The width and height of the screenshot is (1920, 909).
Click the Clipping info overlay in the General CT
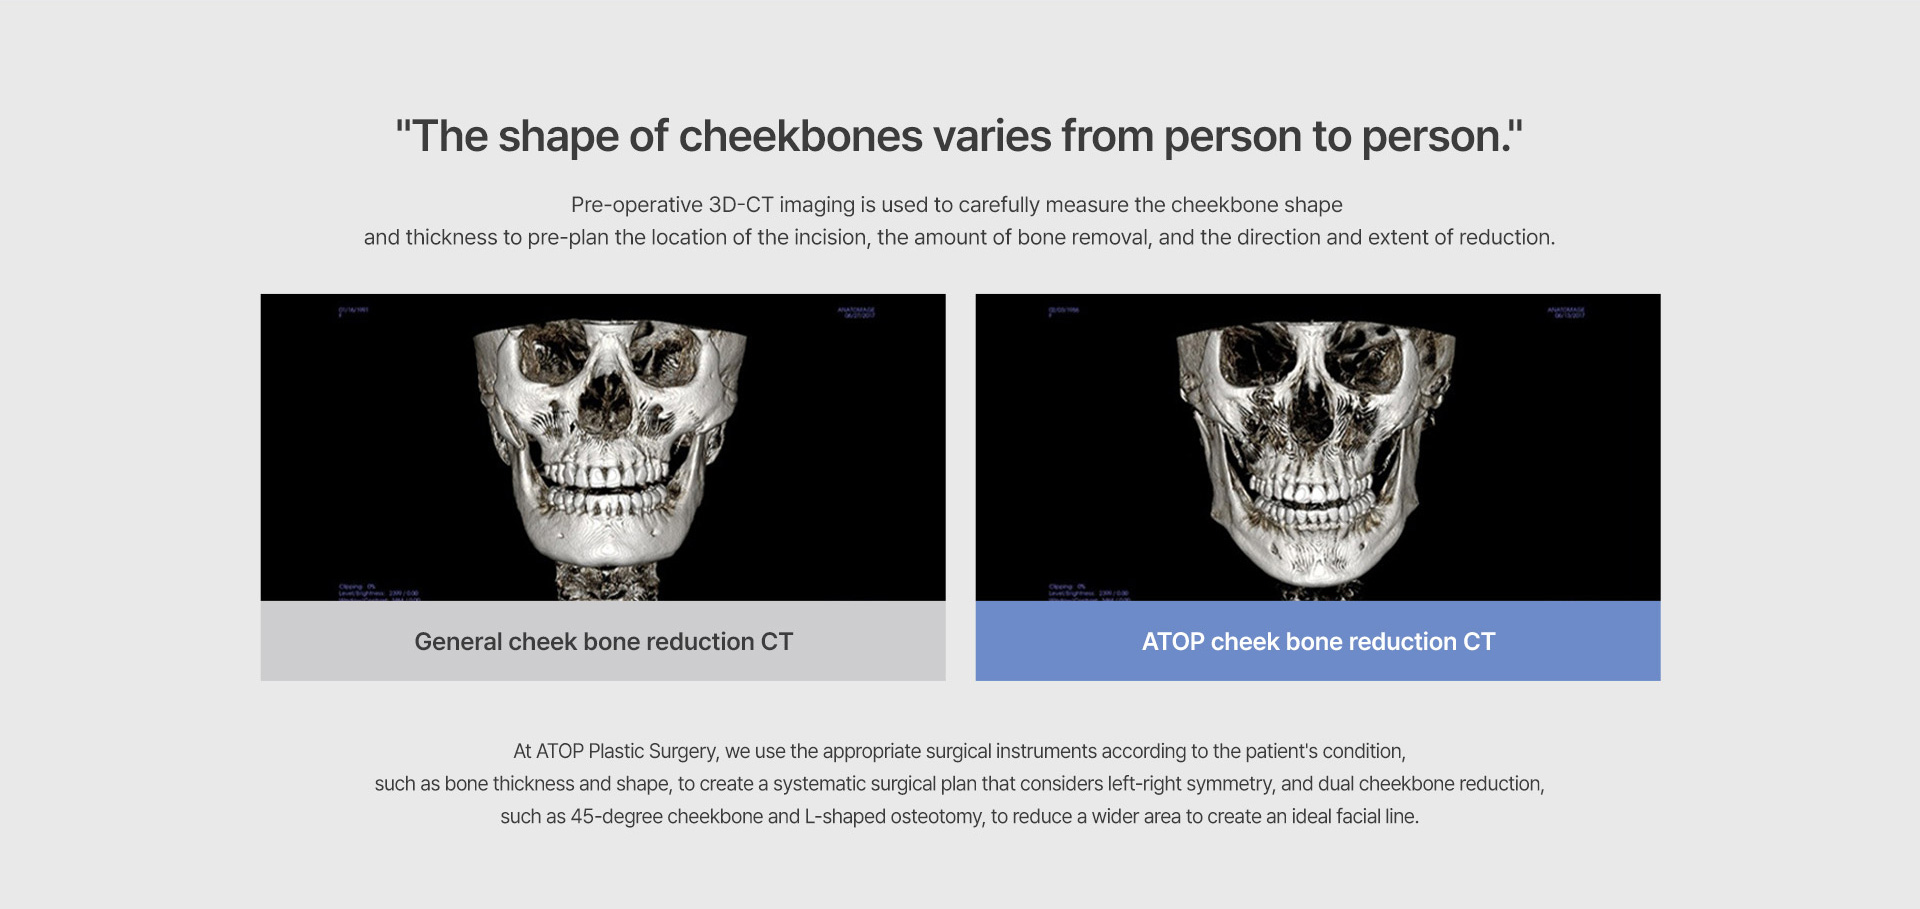pos(379,592)
